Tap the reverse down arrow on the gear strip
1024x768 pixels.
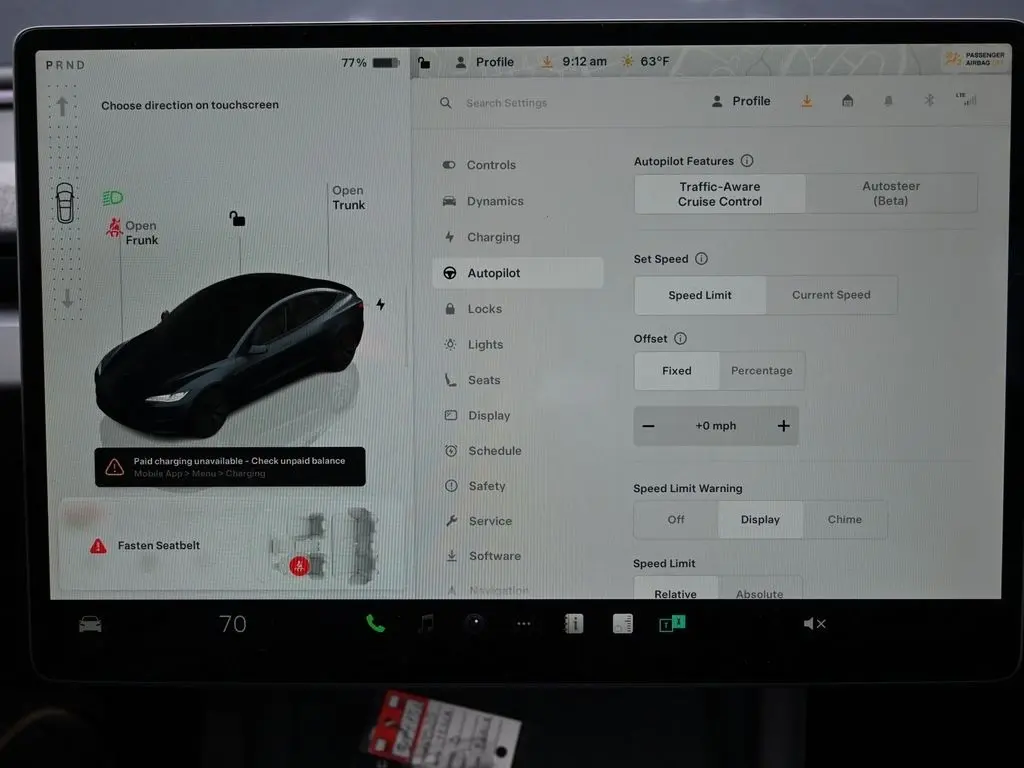67,298
